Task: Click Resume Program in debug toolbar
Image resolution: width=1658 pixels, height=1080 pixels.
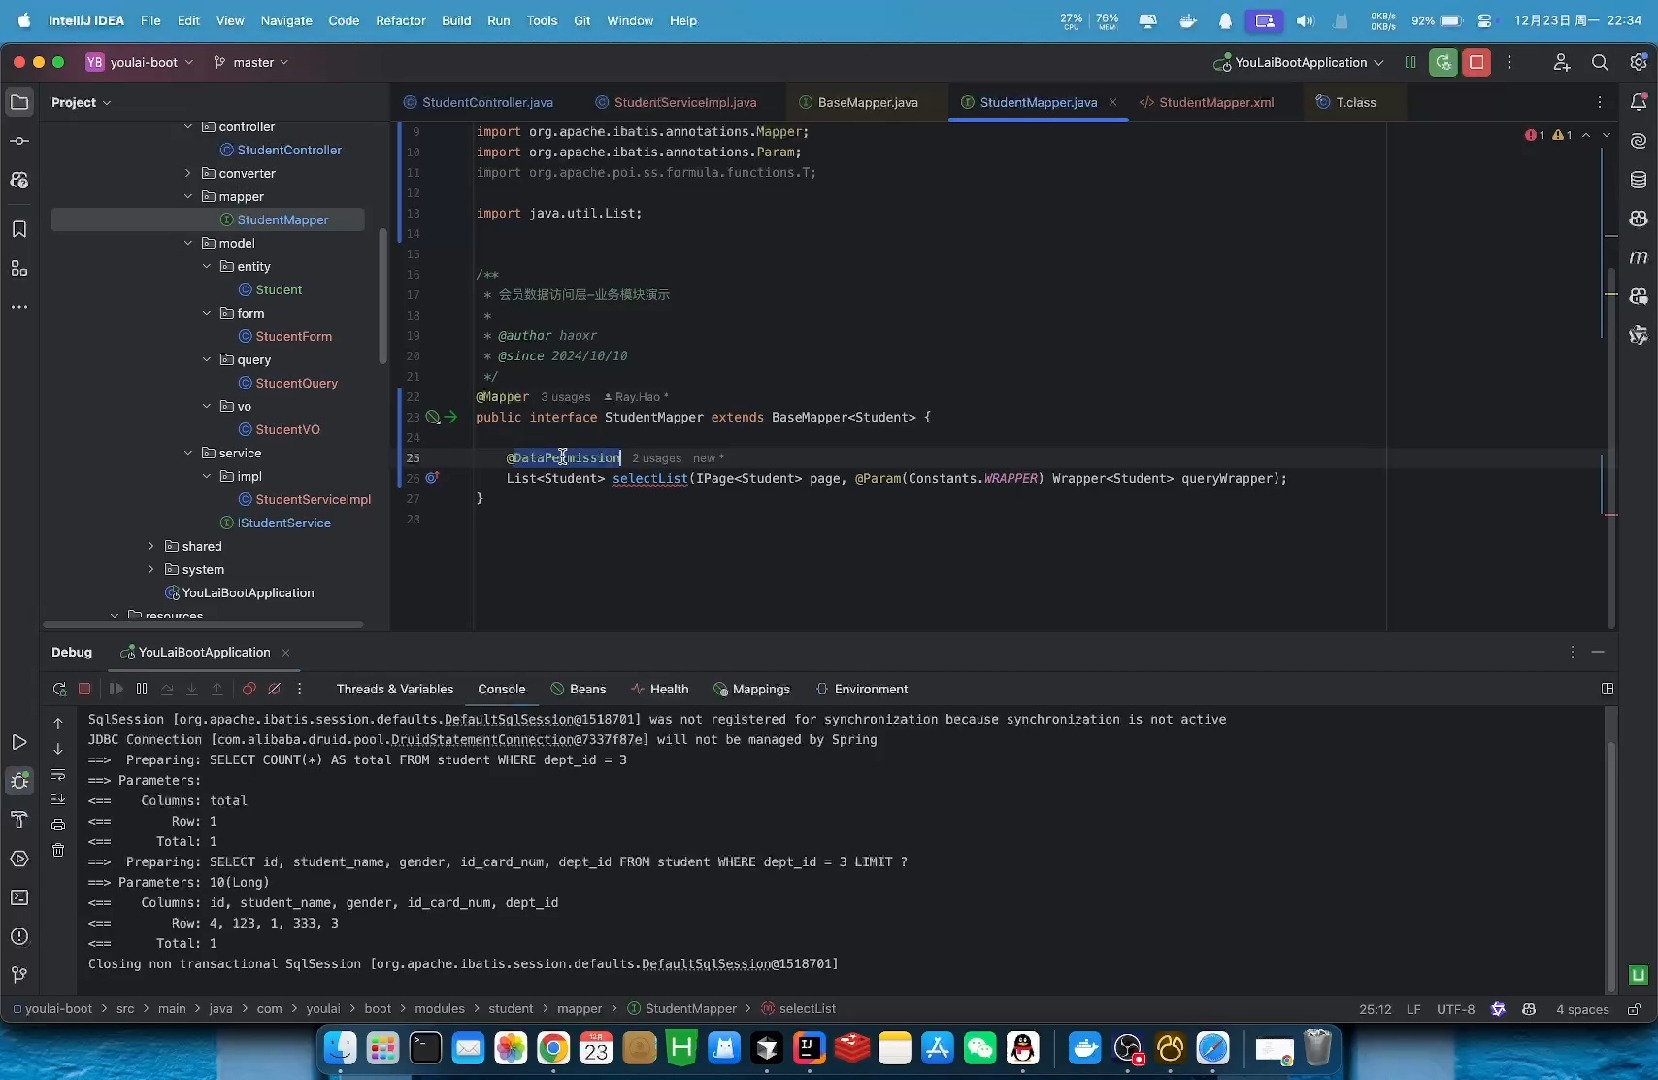Action: point(116,689)
